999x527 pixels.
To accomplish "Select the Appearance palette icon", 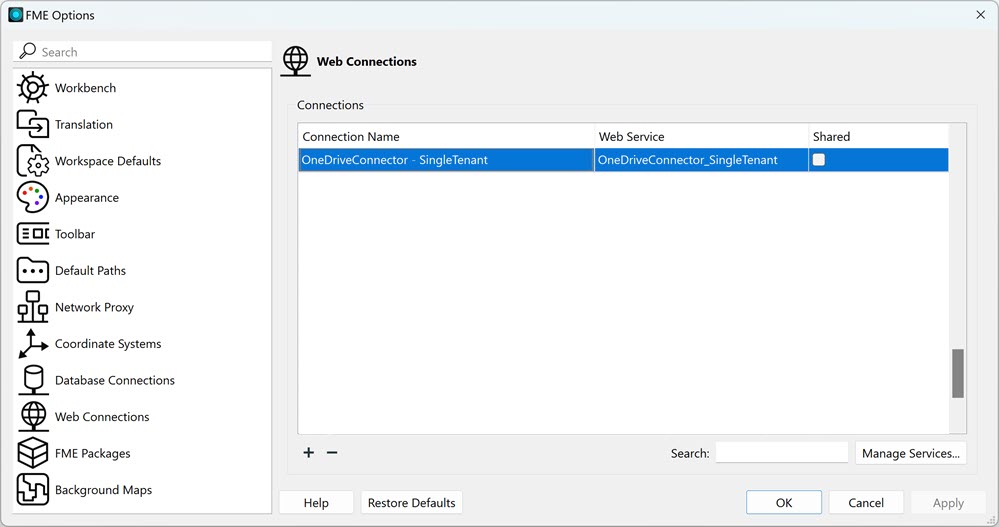I will point(32,198).
